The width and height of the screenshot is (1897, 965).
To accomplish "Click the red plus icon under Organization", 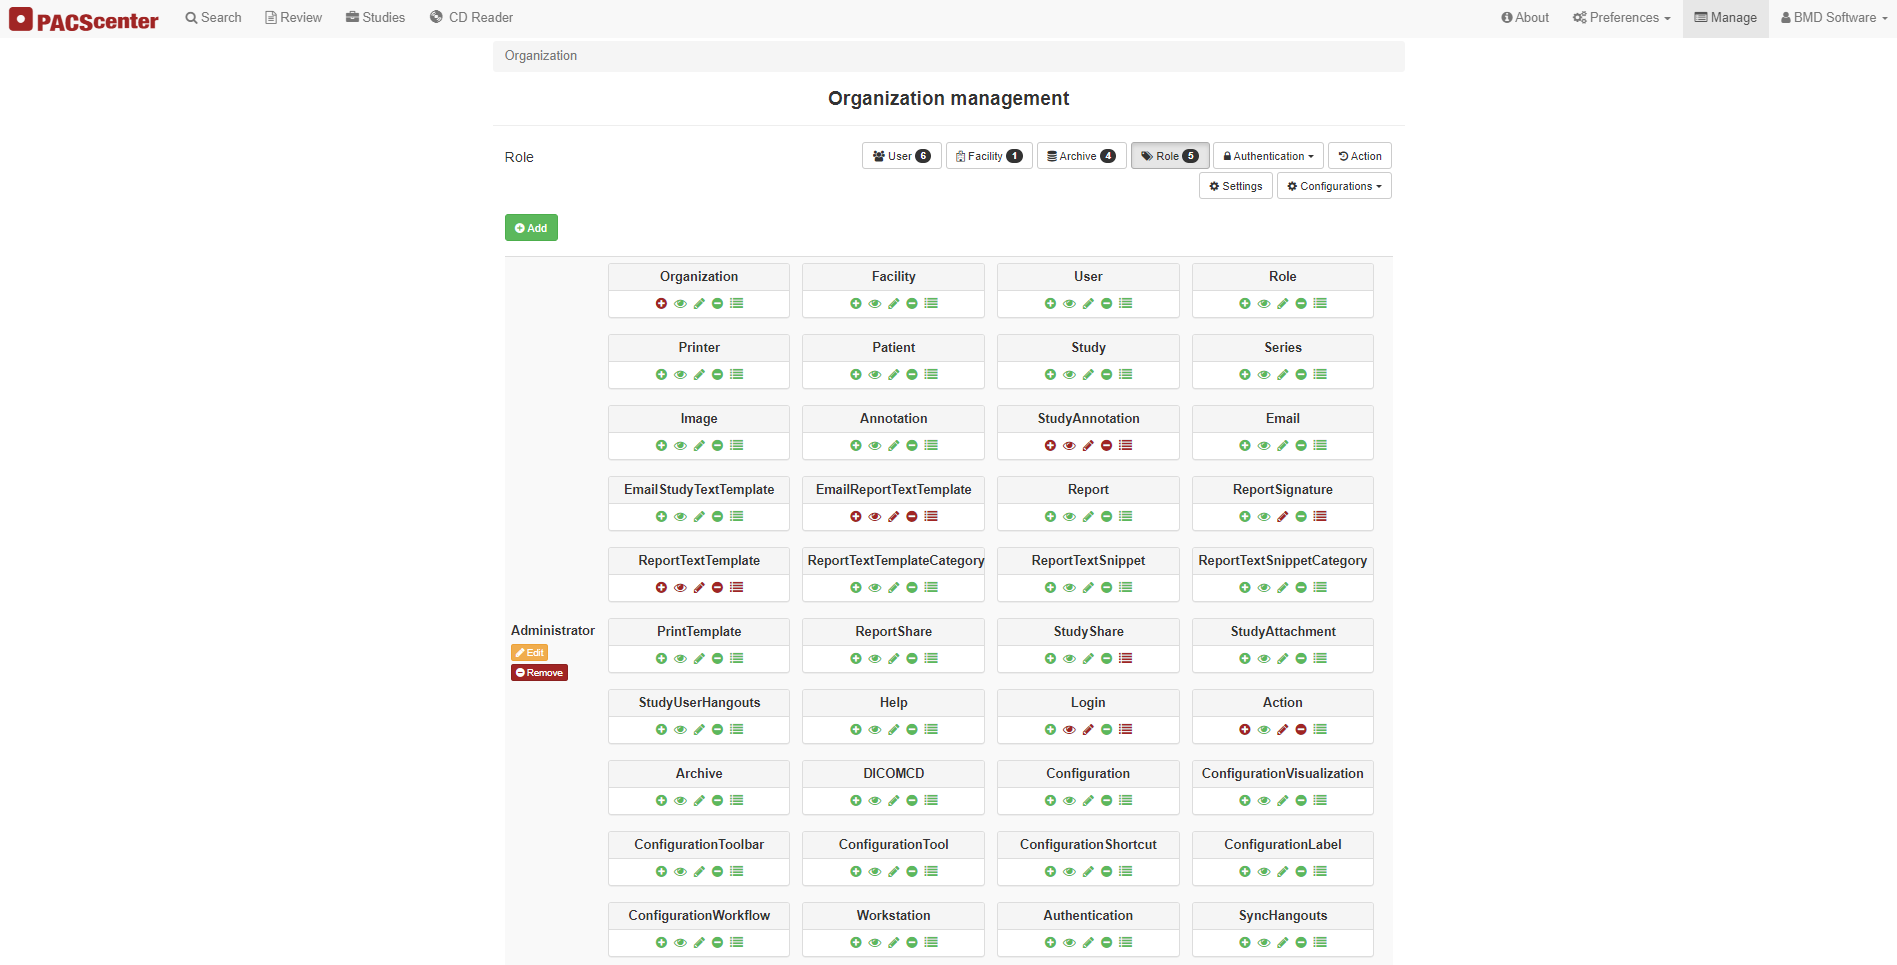I will pos(661,304).
